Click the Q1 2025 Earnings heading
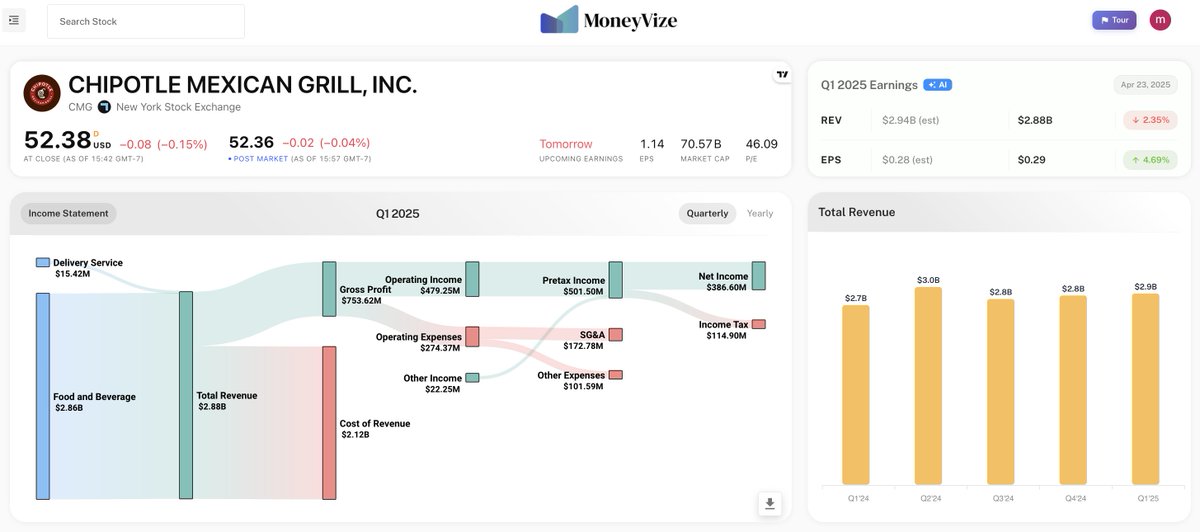Image resolution: width=1200 pixels, height=532 pixels. (x=869, y=85)
